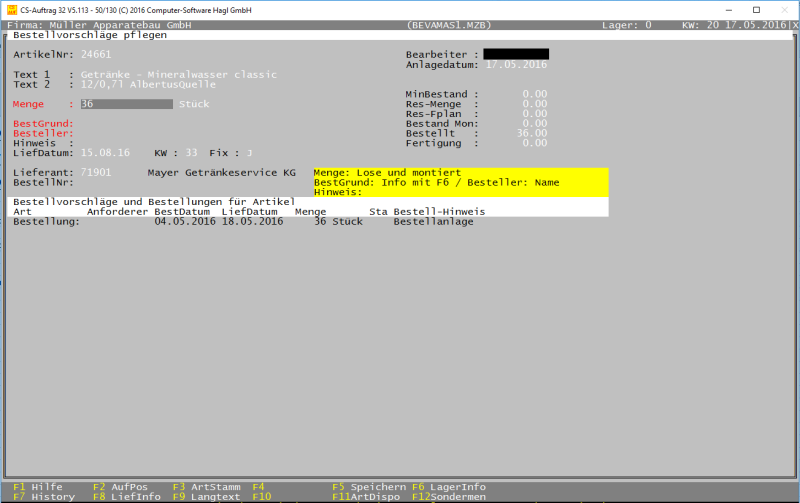Click the Lieferant number 71901

96,173
